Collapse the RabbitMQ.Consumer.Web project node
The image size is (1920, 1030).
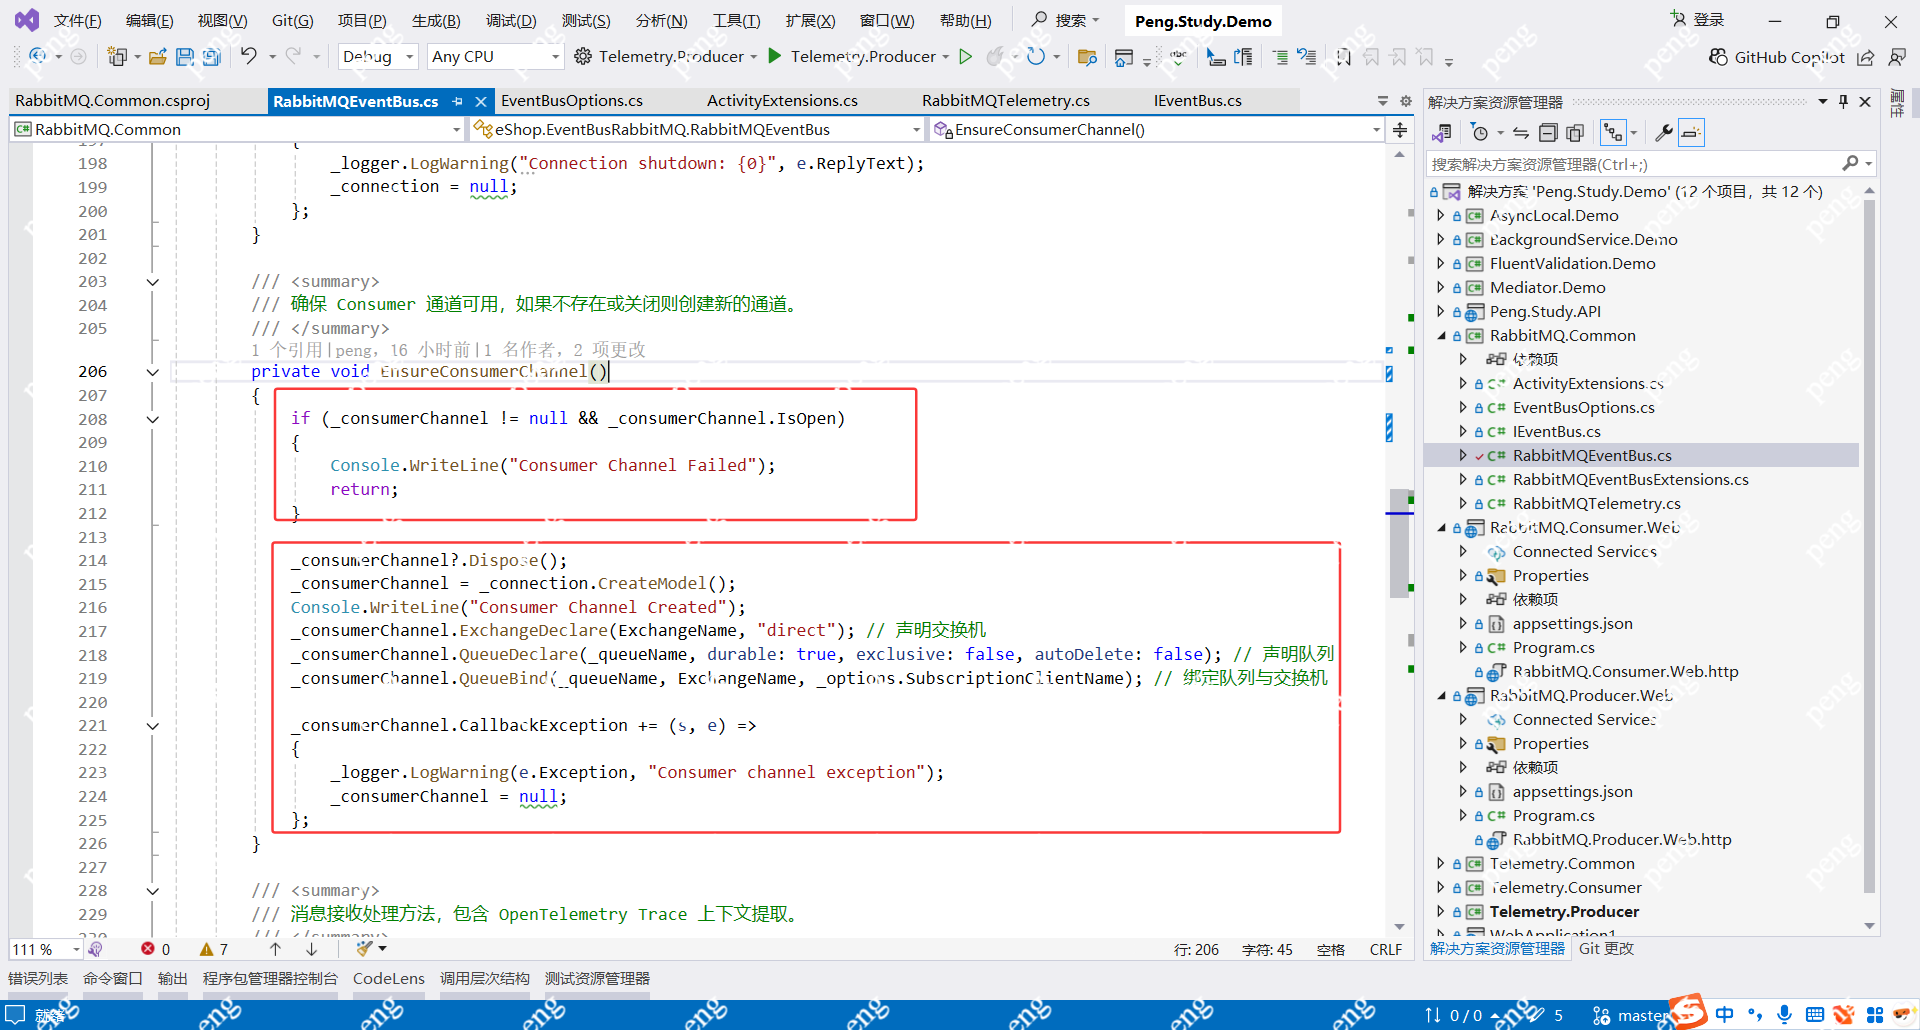1441,528
